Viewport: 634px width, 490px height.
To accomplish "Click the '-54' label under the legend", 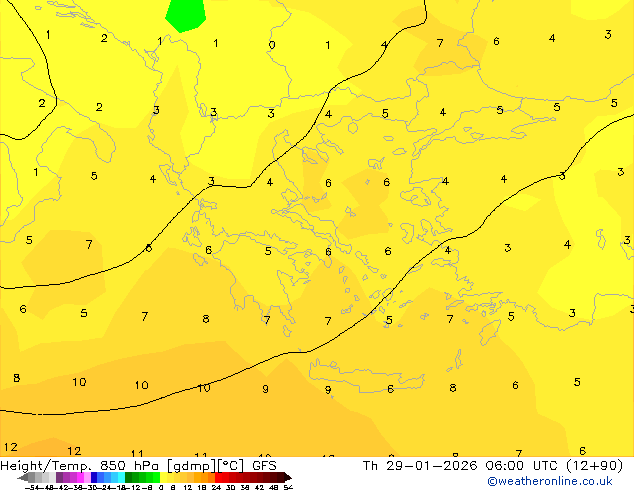I will click(x=32, y=487).
